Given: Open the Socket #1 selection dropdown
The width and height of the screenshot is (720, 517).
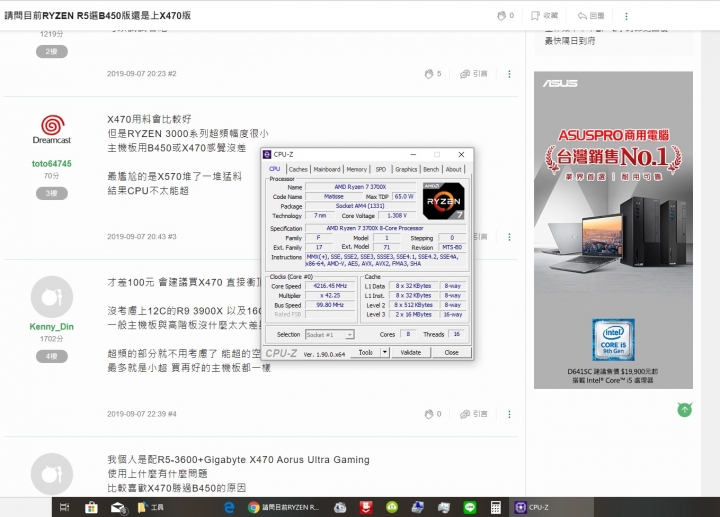Looking at the screenshot, I should click(330, 335).
